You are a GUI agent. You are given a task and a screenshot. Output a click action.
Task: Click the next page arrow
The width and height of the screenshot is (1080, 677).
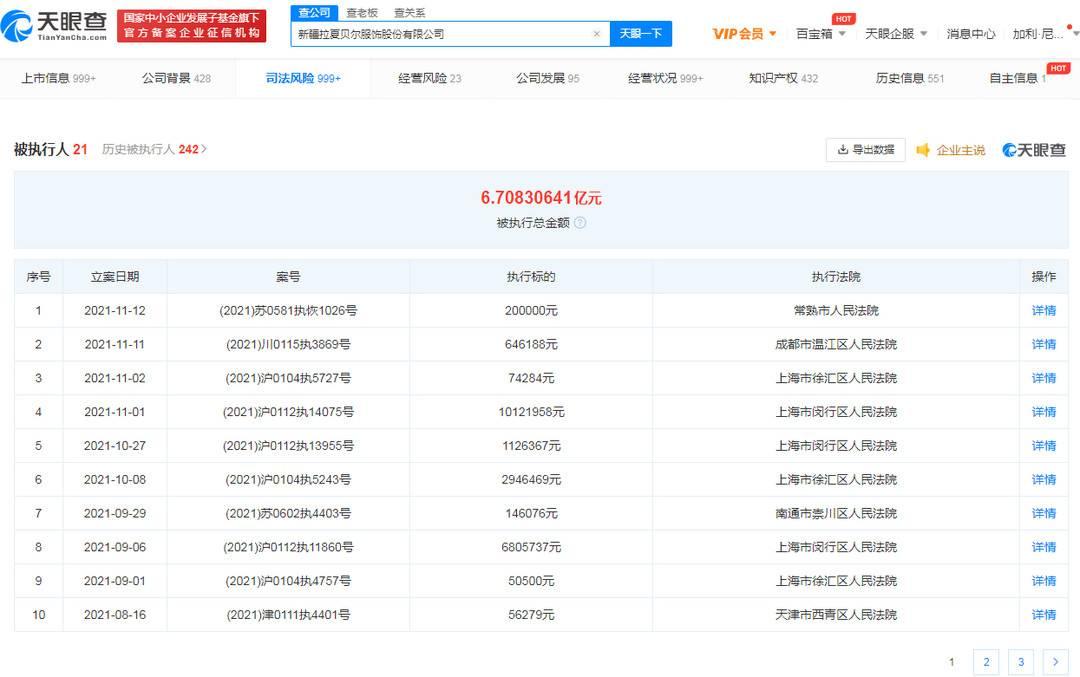pos(1055,662)
